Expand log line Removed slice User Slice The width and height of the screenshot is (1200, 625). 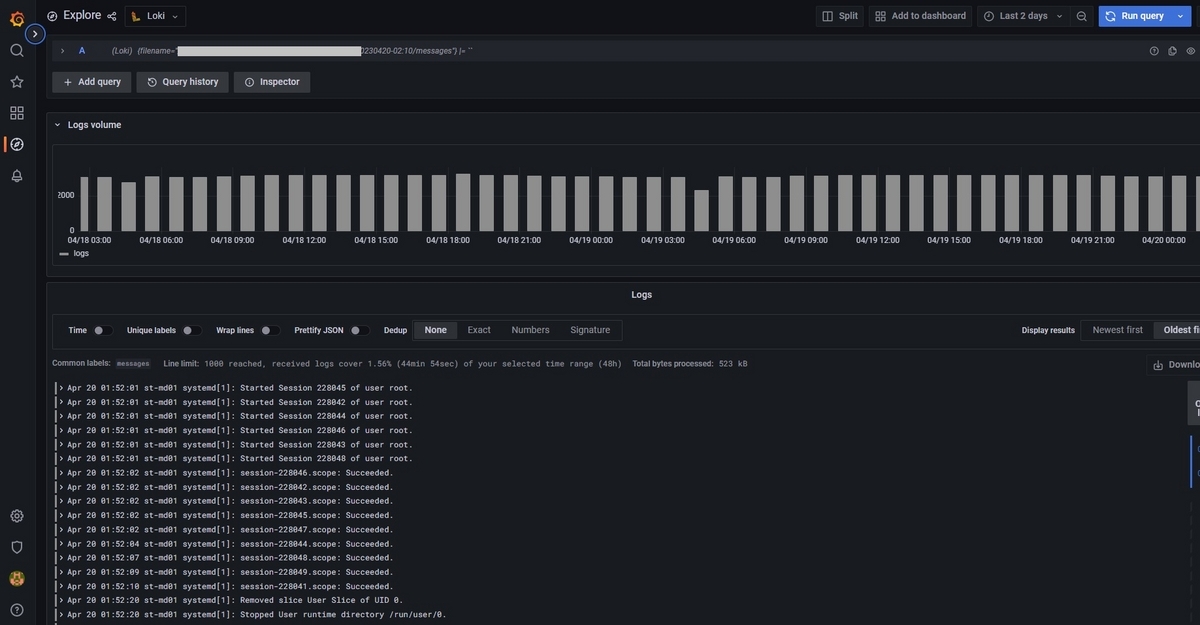(x=61, y=600)
